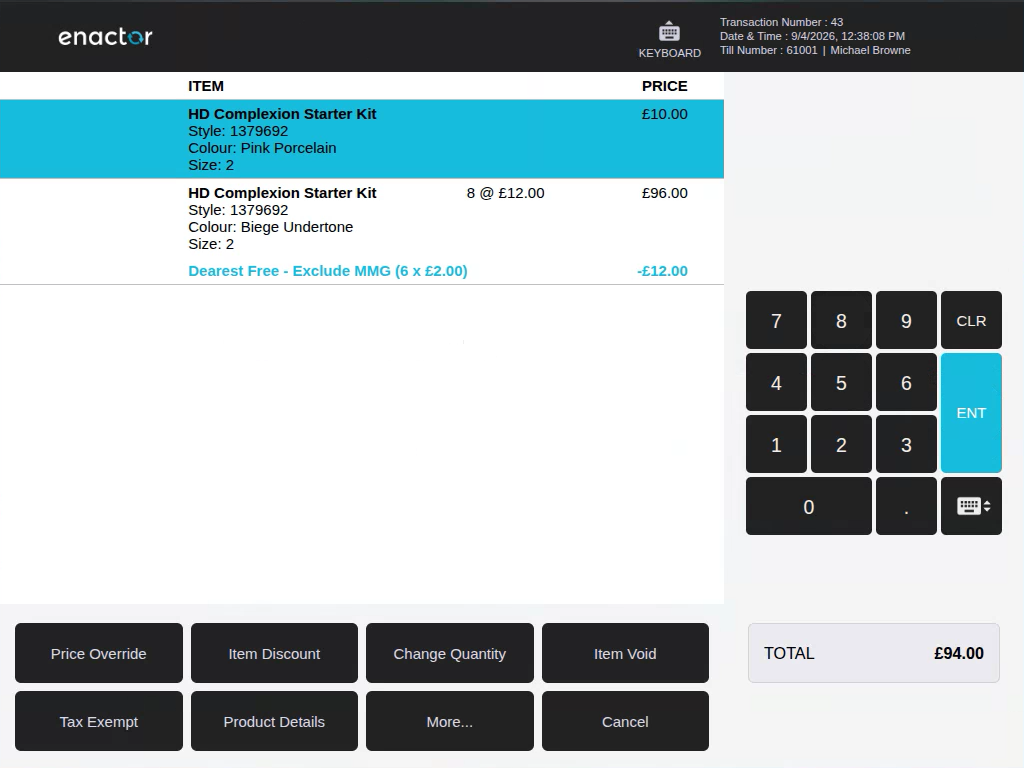Click Transaction Number : 43 text
This screenshot has width=1024, height=768.
[x=781, y=22]
